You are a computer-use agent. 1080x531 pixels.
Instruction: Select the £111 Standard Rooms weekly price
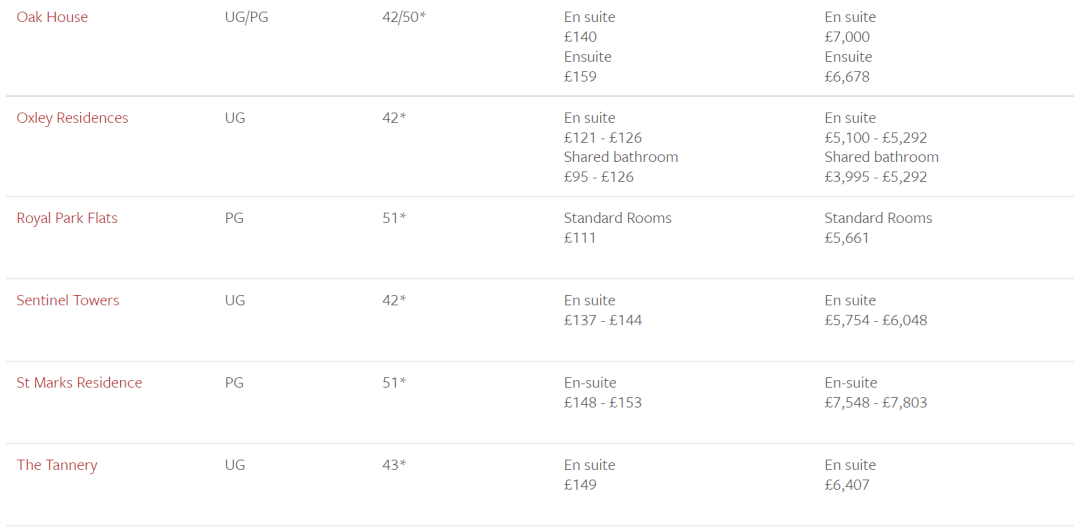pyautogui.click(x=580, y=238)
